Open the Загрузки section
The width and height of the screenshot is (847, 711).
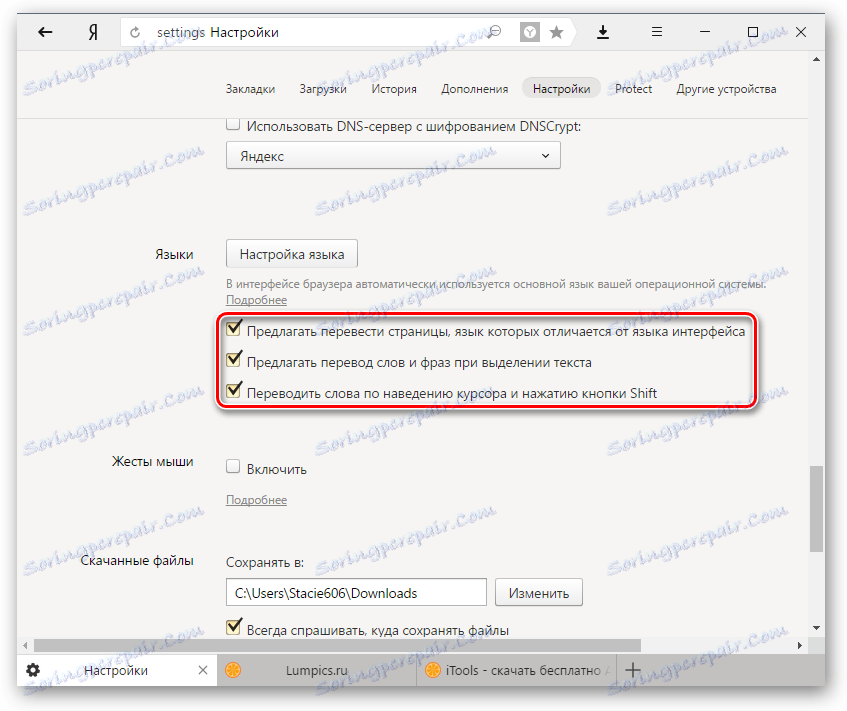click(x=323, y=89)
